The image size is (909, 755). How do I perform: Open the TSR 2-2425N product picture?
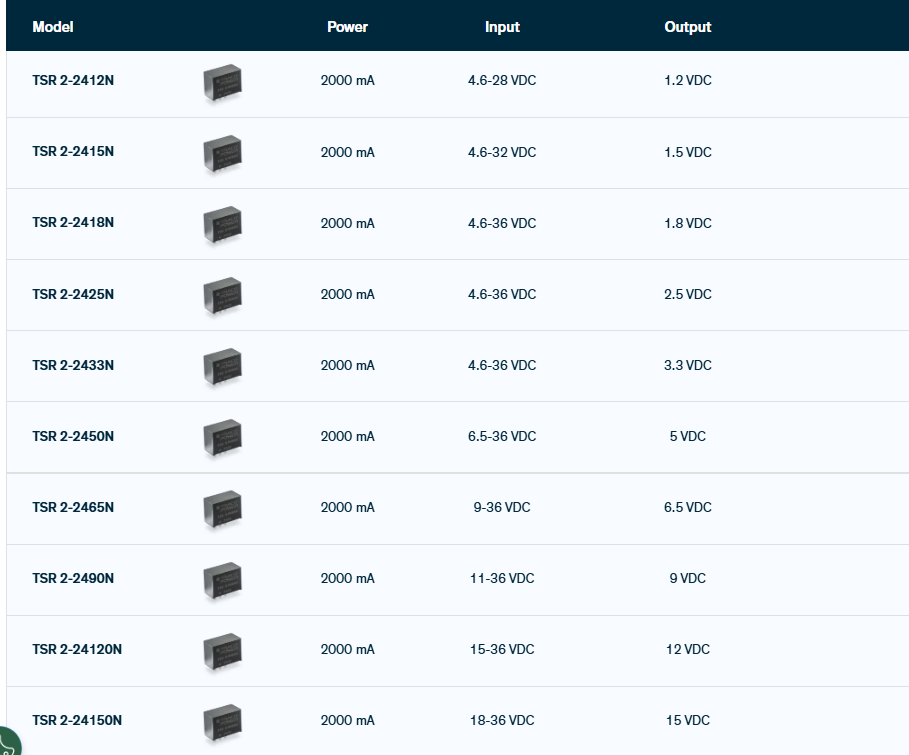[222, 295]
